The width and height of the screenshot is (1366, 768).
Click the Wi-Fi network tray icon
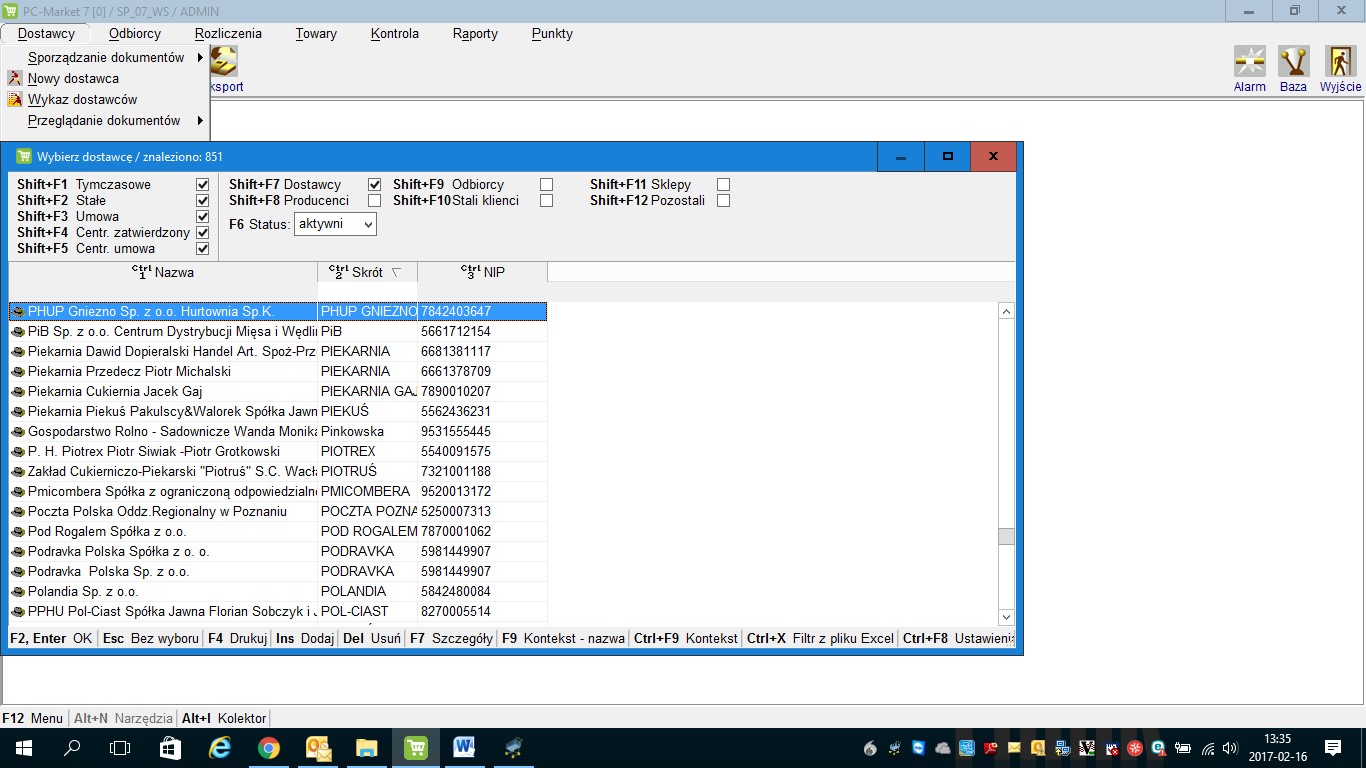coord(1207,748)
